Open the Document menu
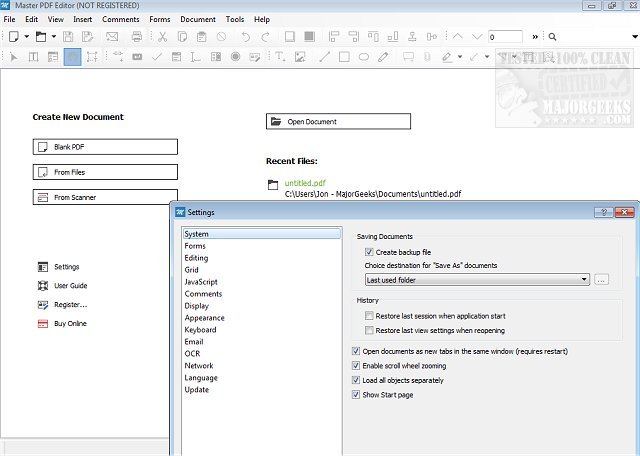 (x=198, y=19)
